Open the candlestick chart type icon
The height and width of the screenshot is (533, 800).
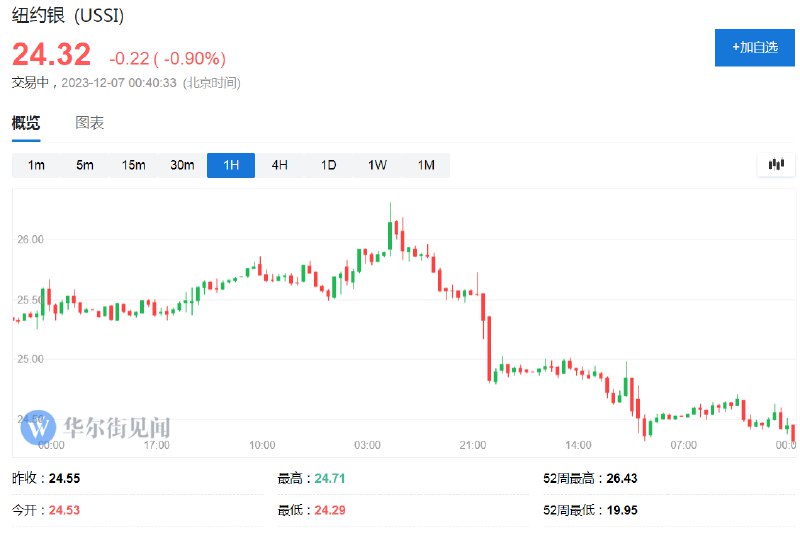(x=776, y=165)
